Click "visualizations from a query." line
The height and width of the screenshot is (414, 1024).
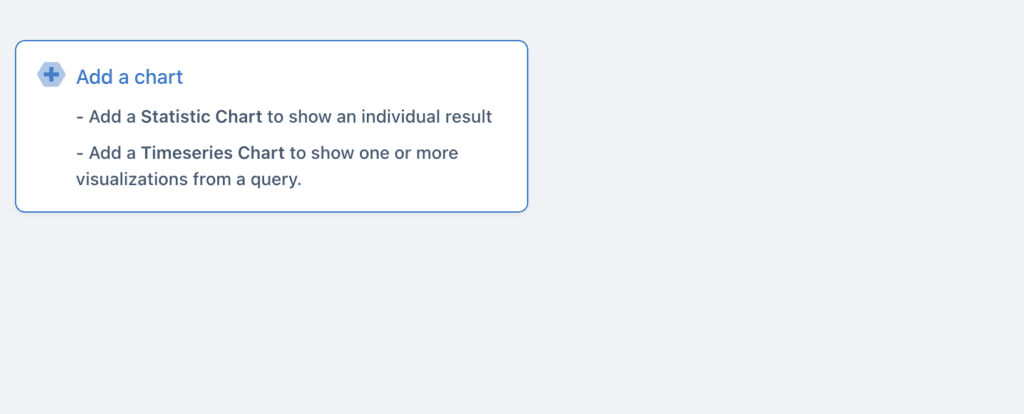(x=189, y=180)
